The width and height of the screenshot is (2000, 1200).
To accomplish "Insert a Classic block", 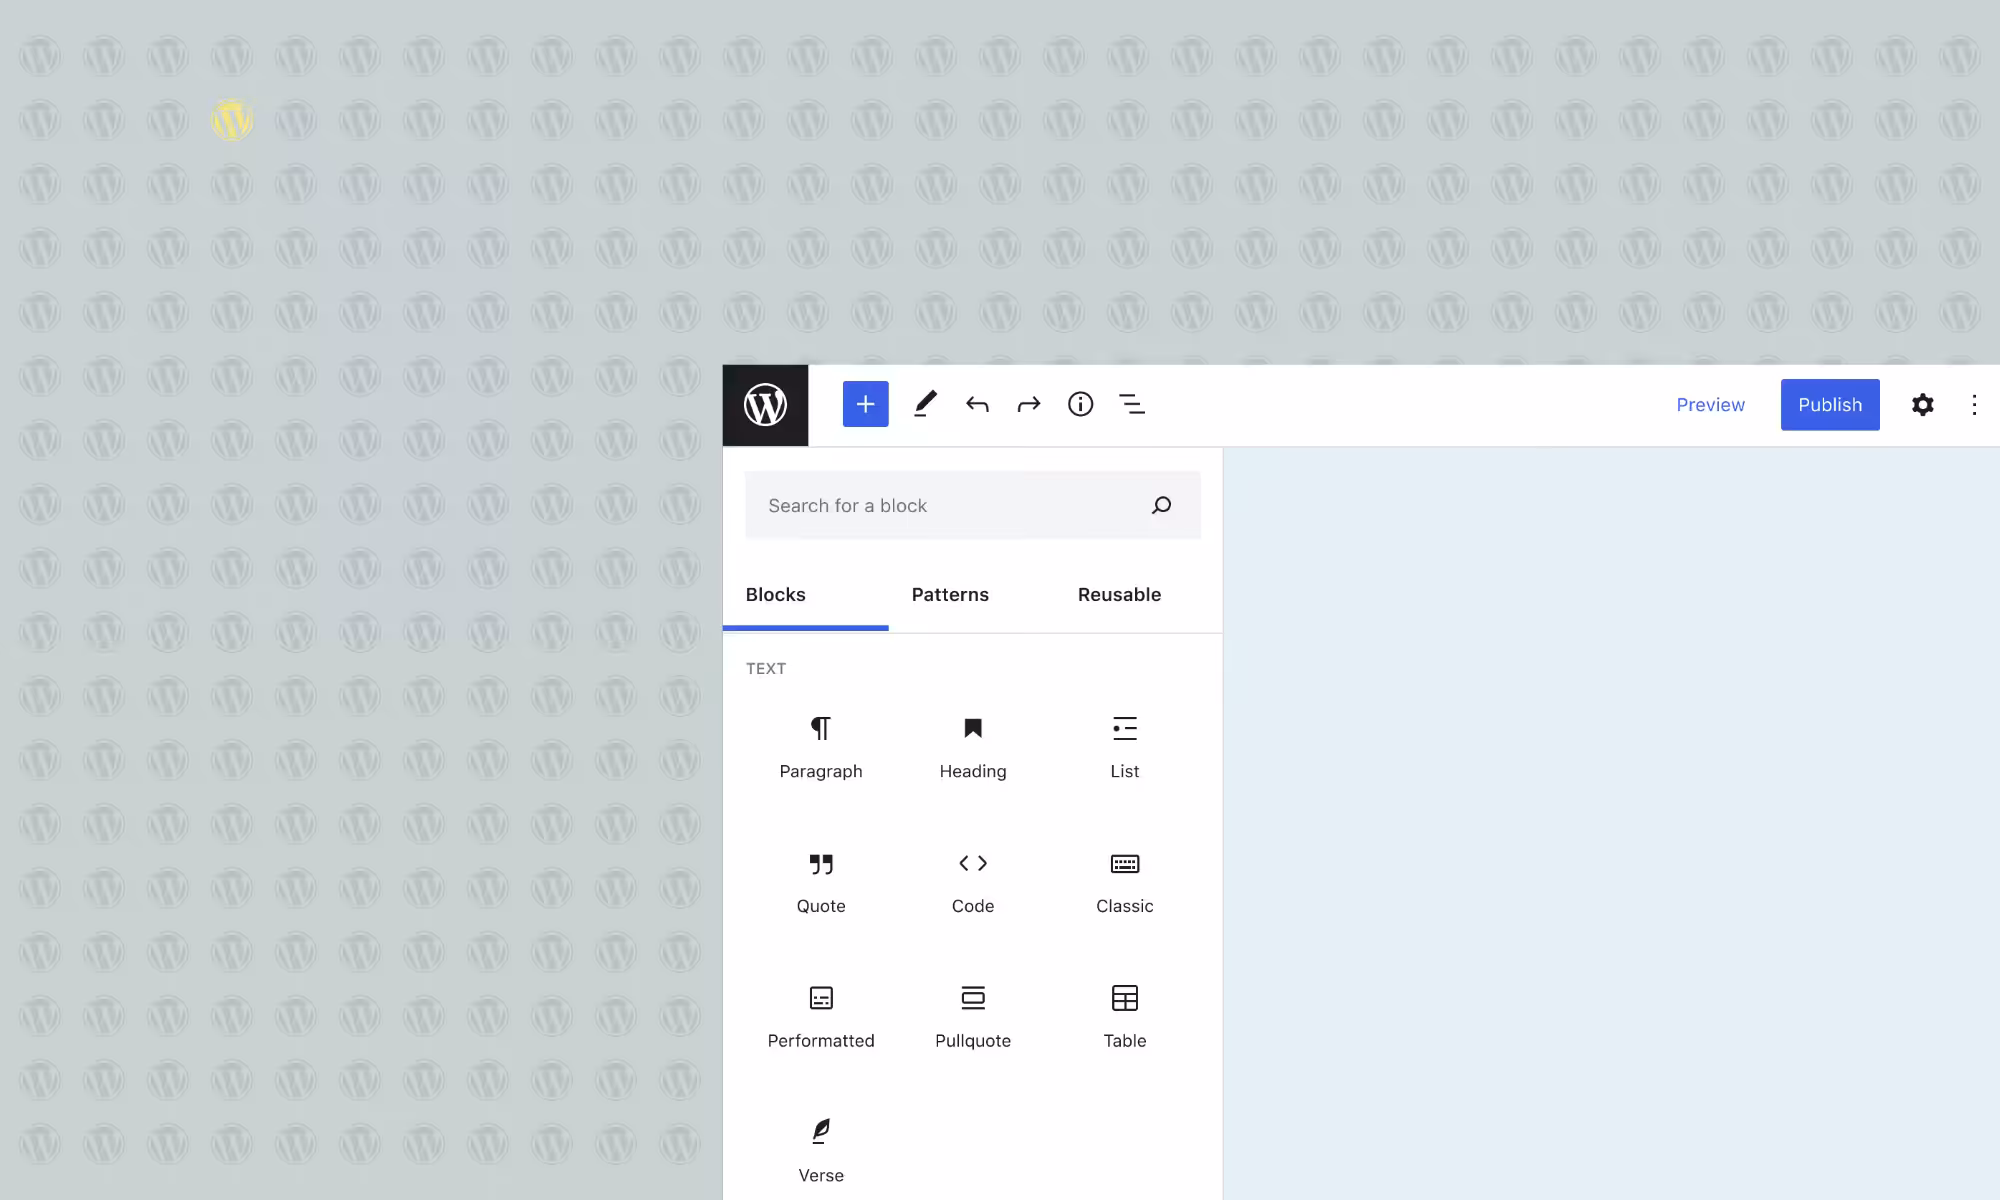I will pos(1125,883).
